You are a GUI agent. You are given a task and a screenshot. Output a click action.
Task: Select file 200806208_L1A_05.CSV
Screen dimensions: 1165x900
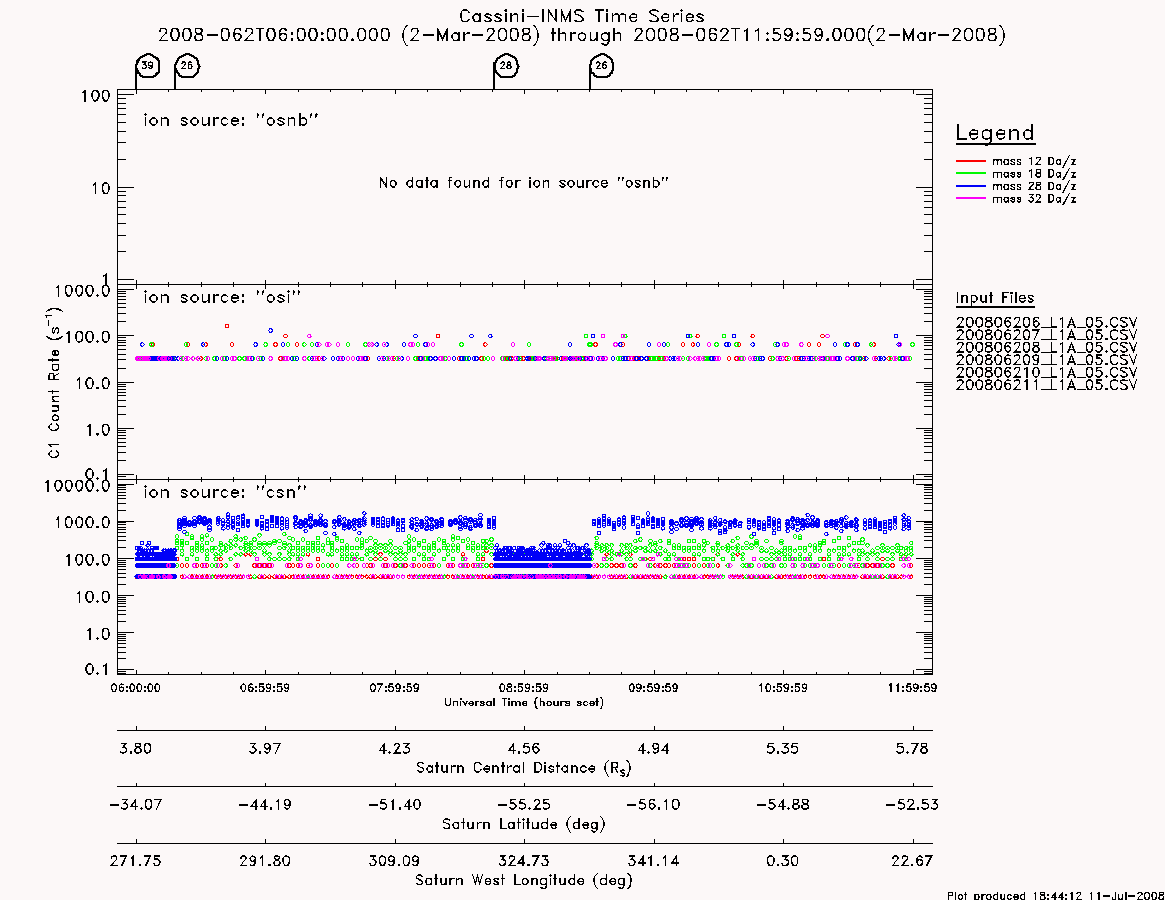point(1046,348)
